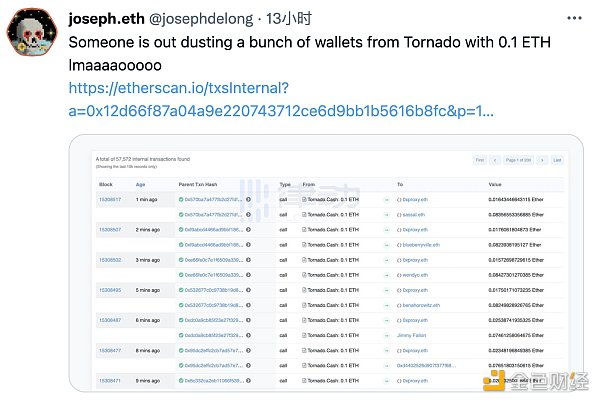
Task: Click the Block column header
Action: click(x=106, y=185)
